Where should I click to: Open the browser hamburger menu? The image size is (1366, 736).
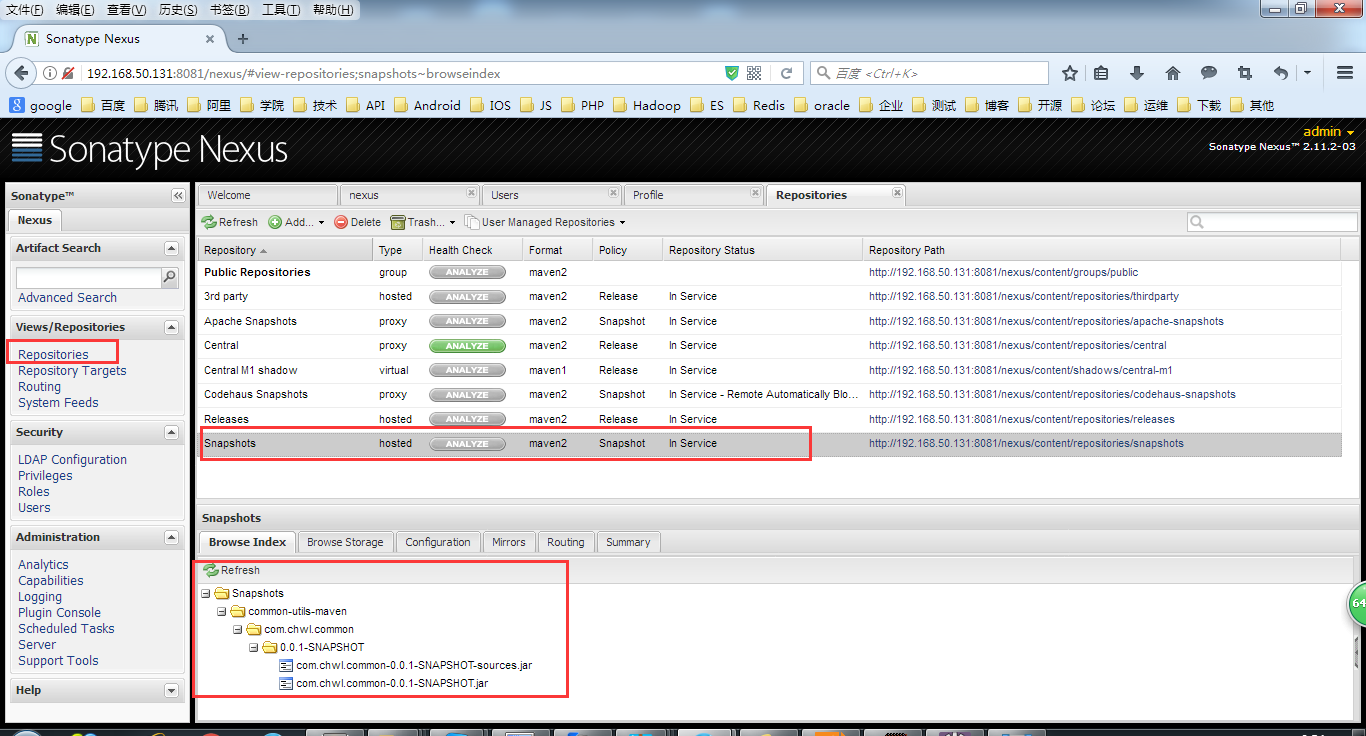click(x=1345, y=73)
